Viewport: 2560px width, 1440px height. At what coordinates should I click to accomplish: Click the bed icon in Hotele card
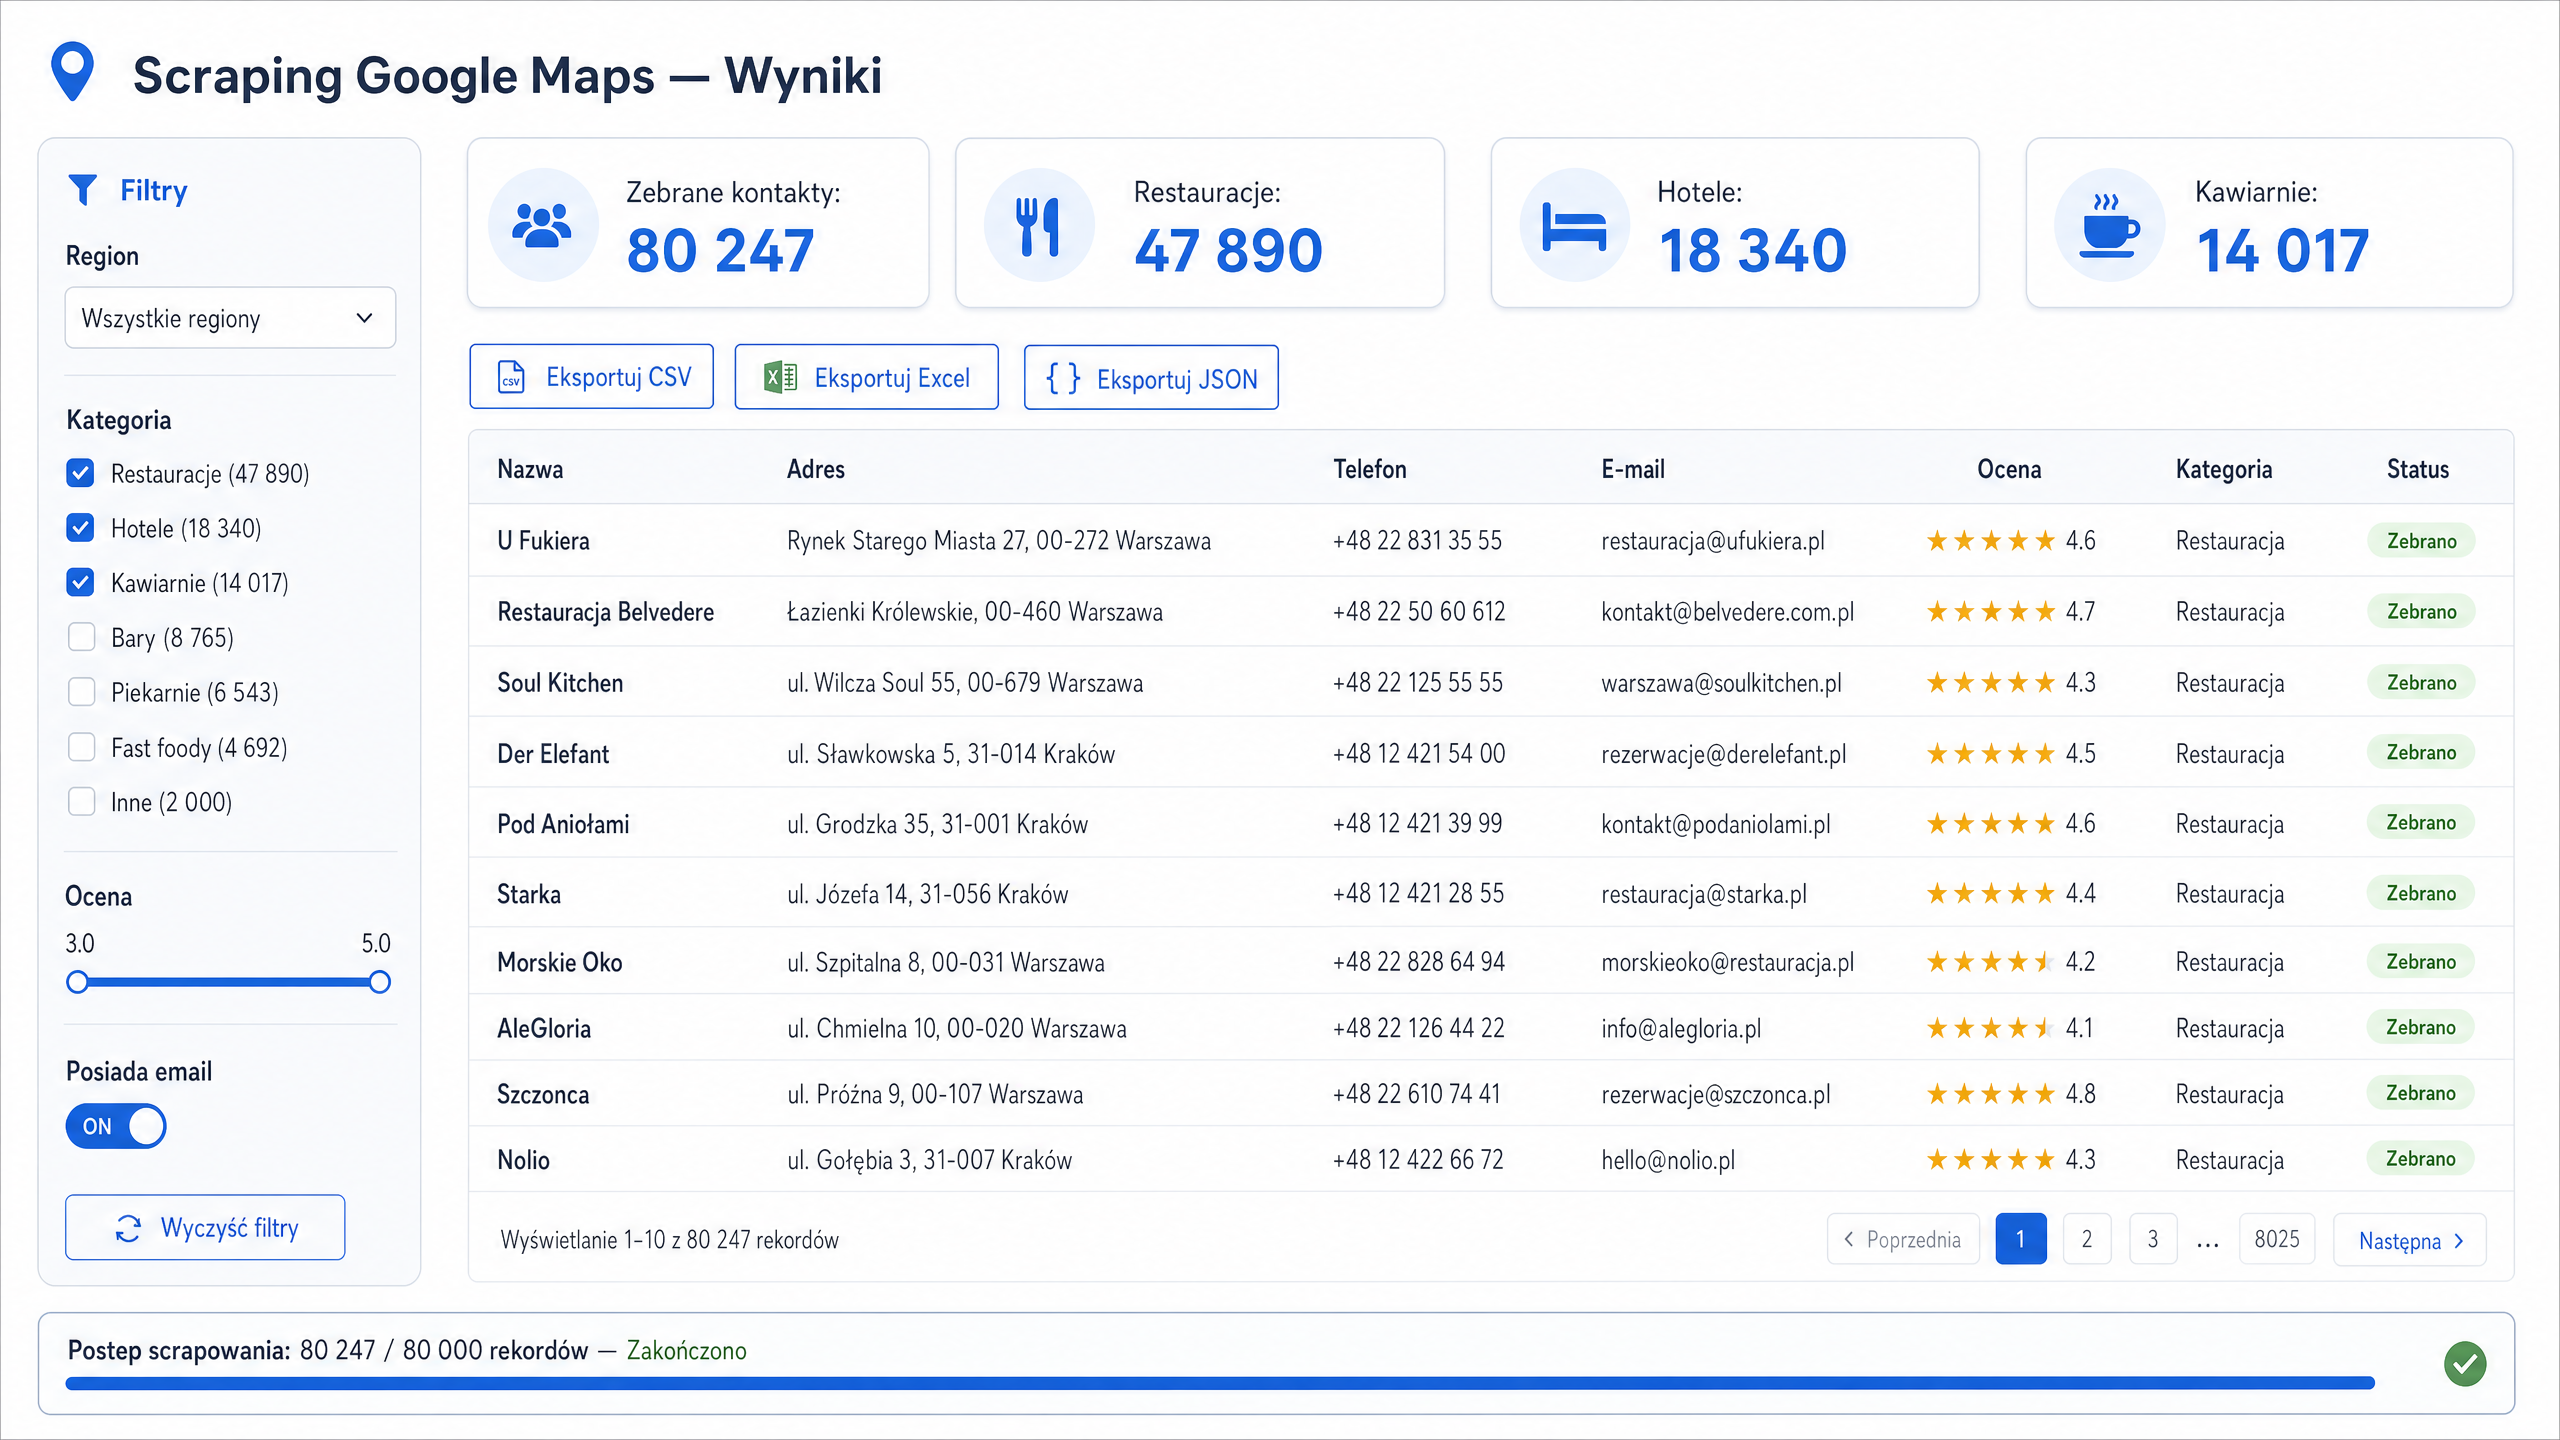pos(1574,226)
